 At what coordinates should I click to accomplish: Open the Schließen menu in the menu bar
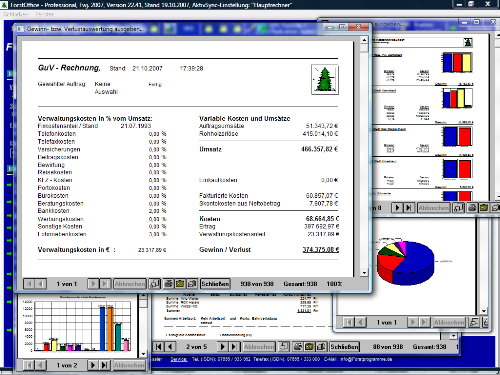[16, 14]
